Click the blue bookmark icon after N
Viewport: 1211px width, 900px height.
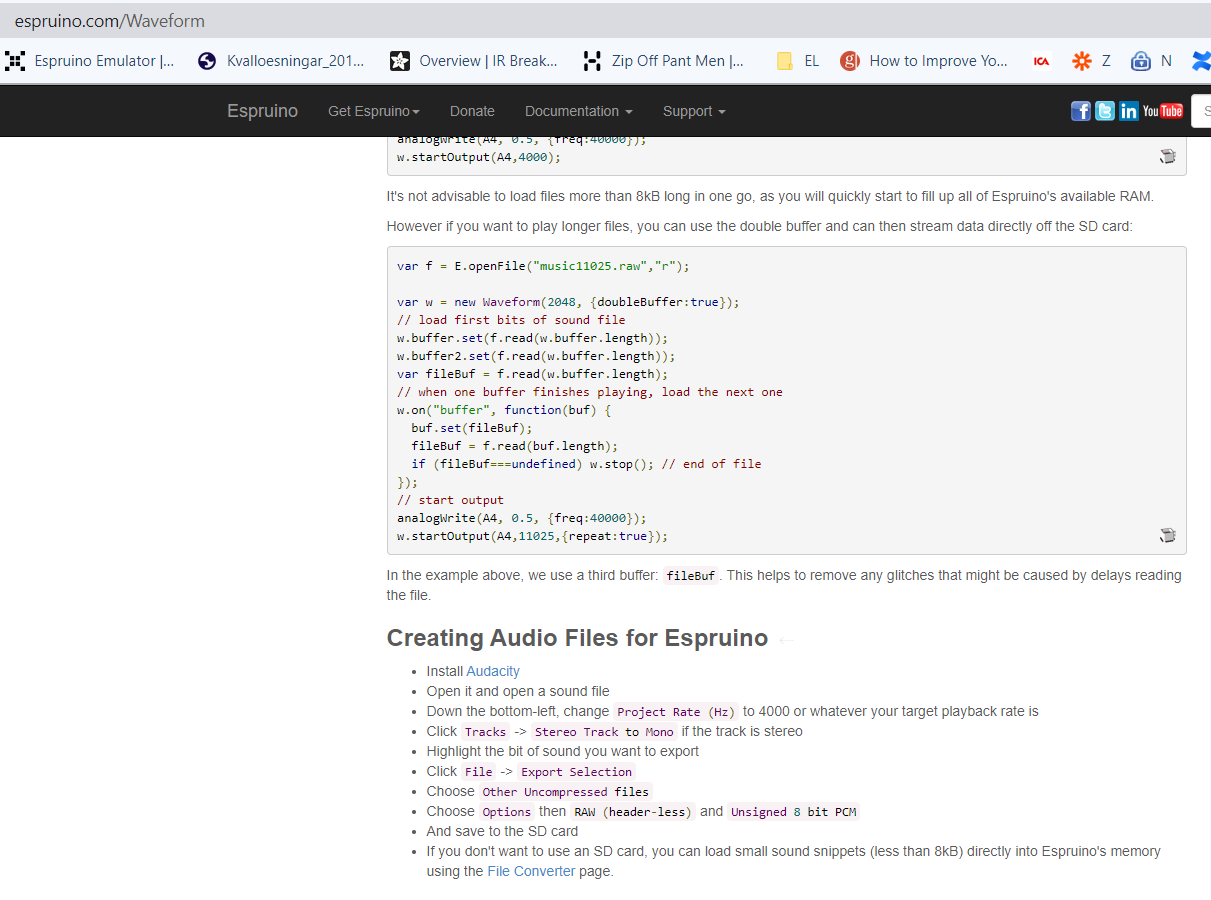1201,61
